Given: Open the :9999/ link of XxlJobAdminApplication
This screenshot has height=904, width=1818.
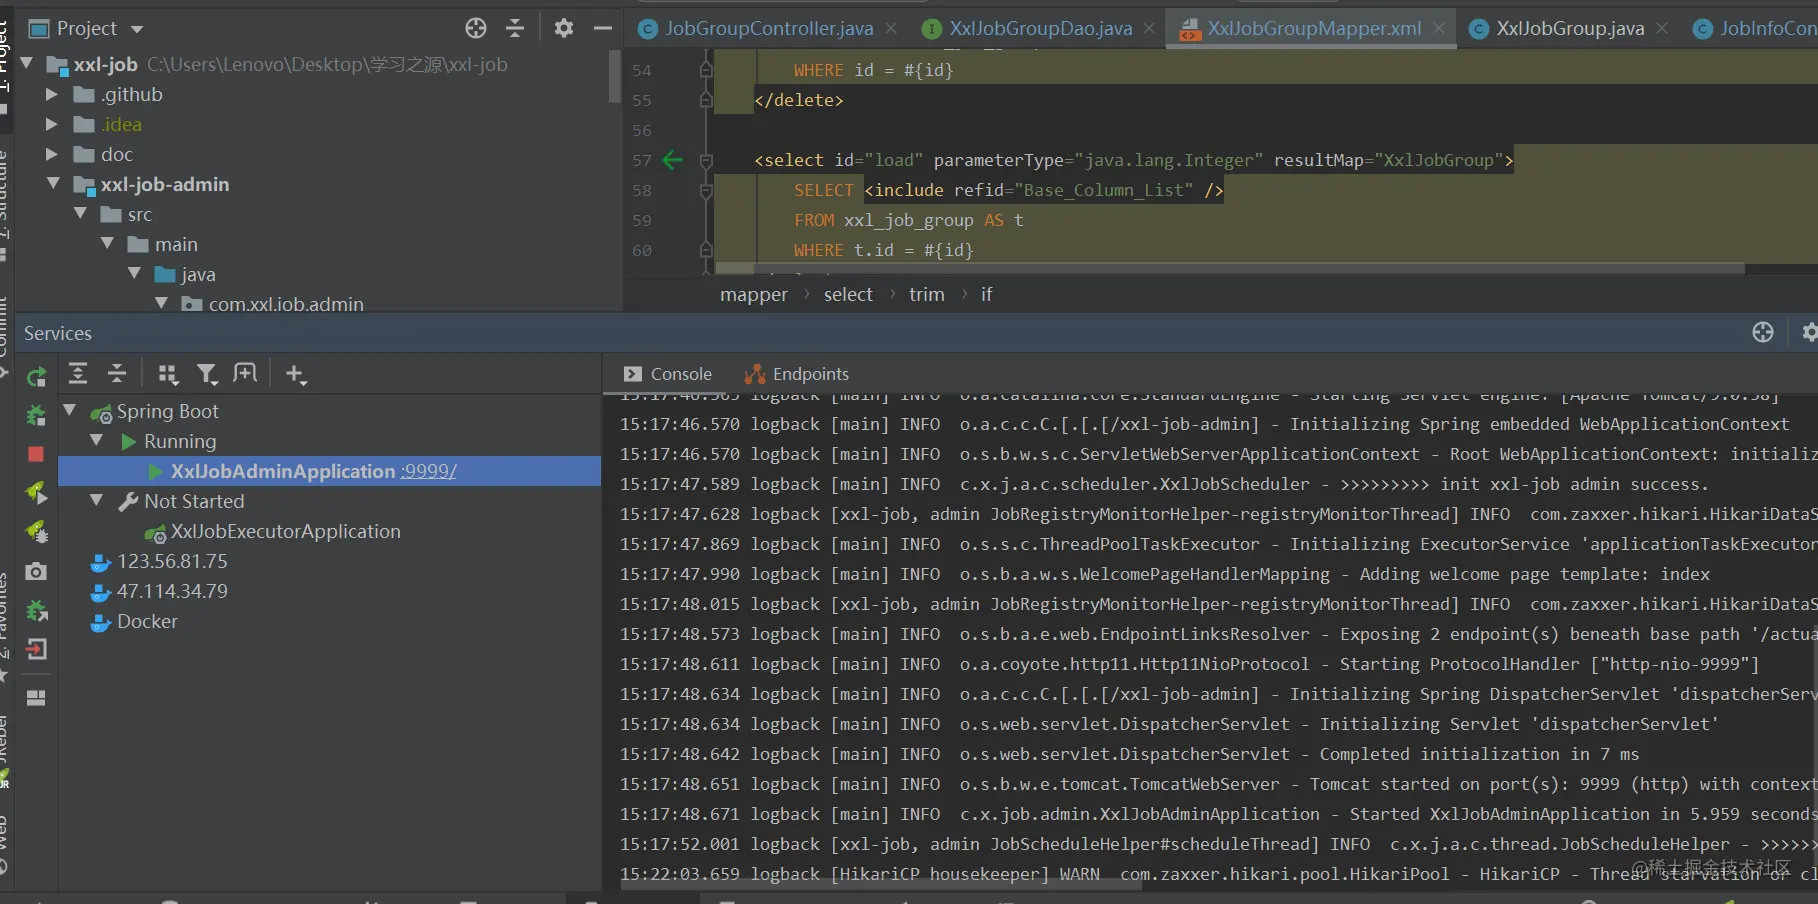Looking at the screenshot, I should (428, 471).
